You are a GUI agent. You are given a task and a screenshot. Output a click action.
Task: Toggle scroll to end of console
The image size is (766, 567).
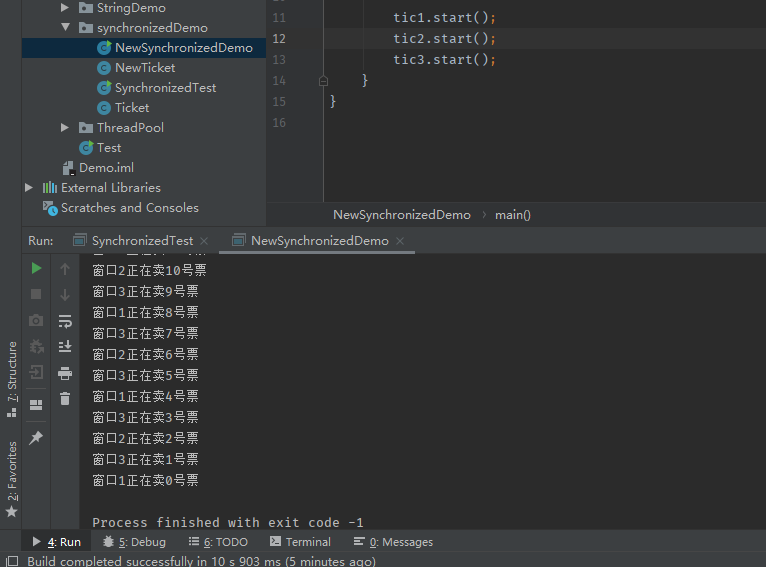click(65, 346)
